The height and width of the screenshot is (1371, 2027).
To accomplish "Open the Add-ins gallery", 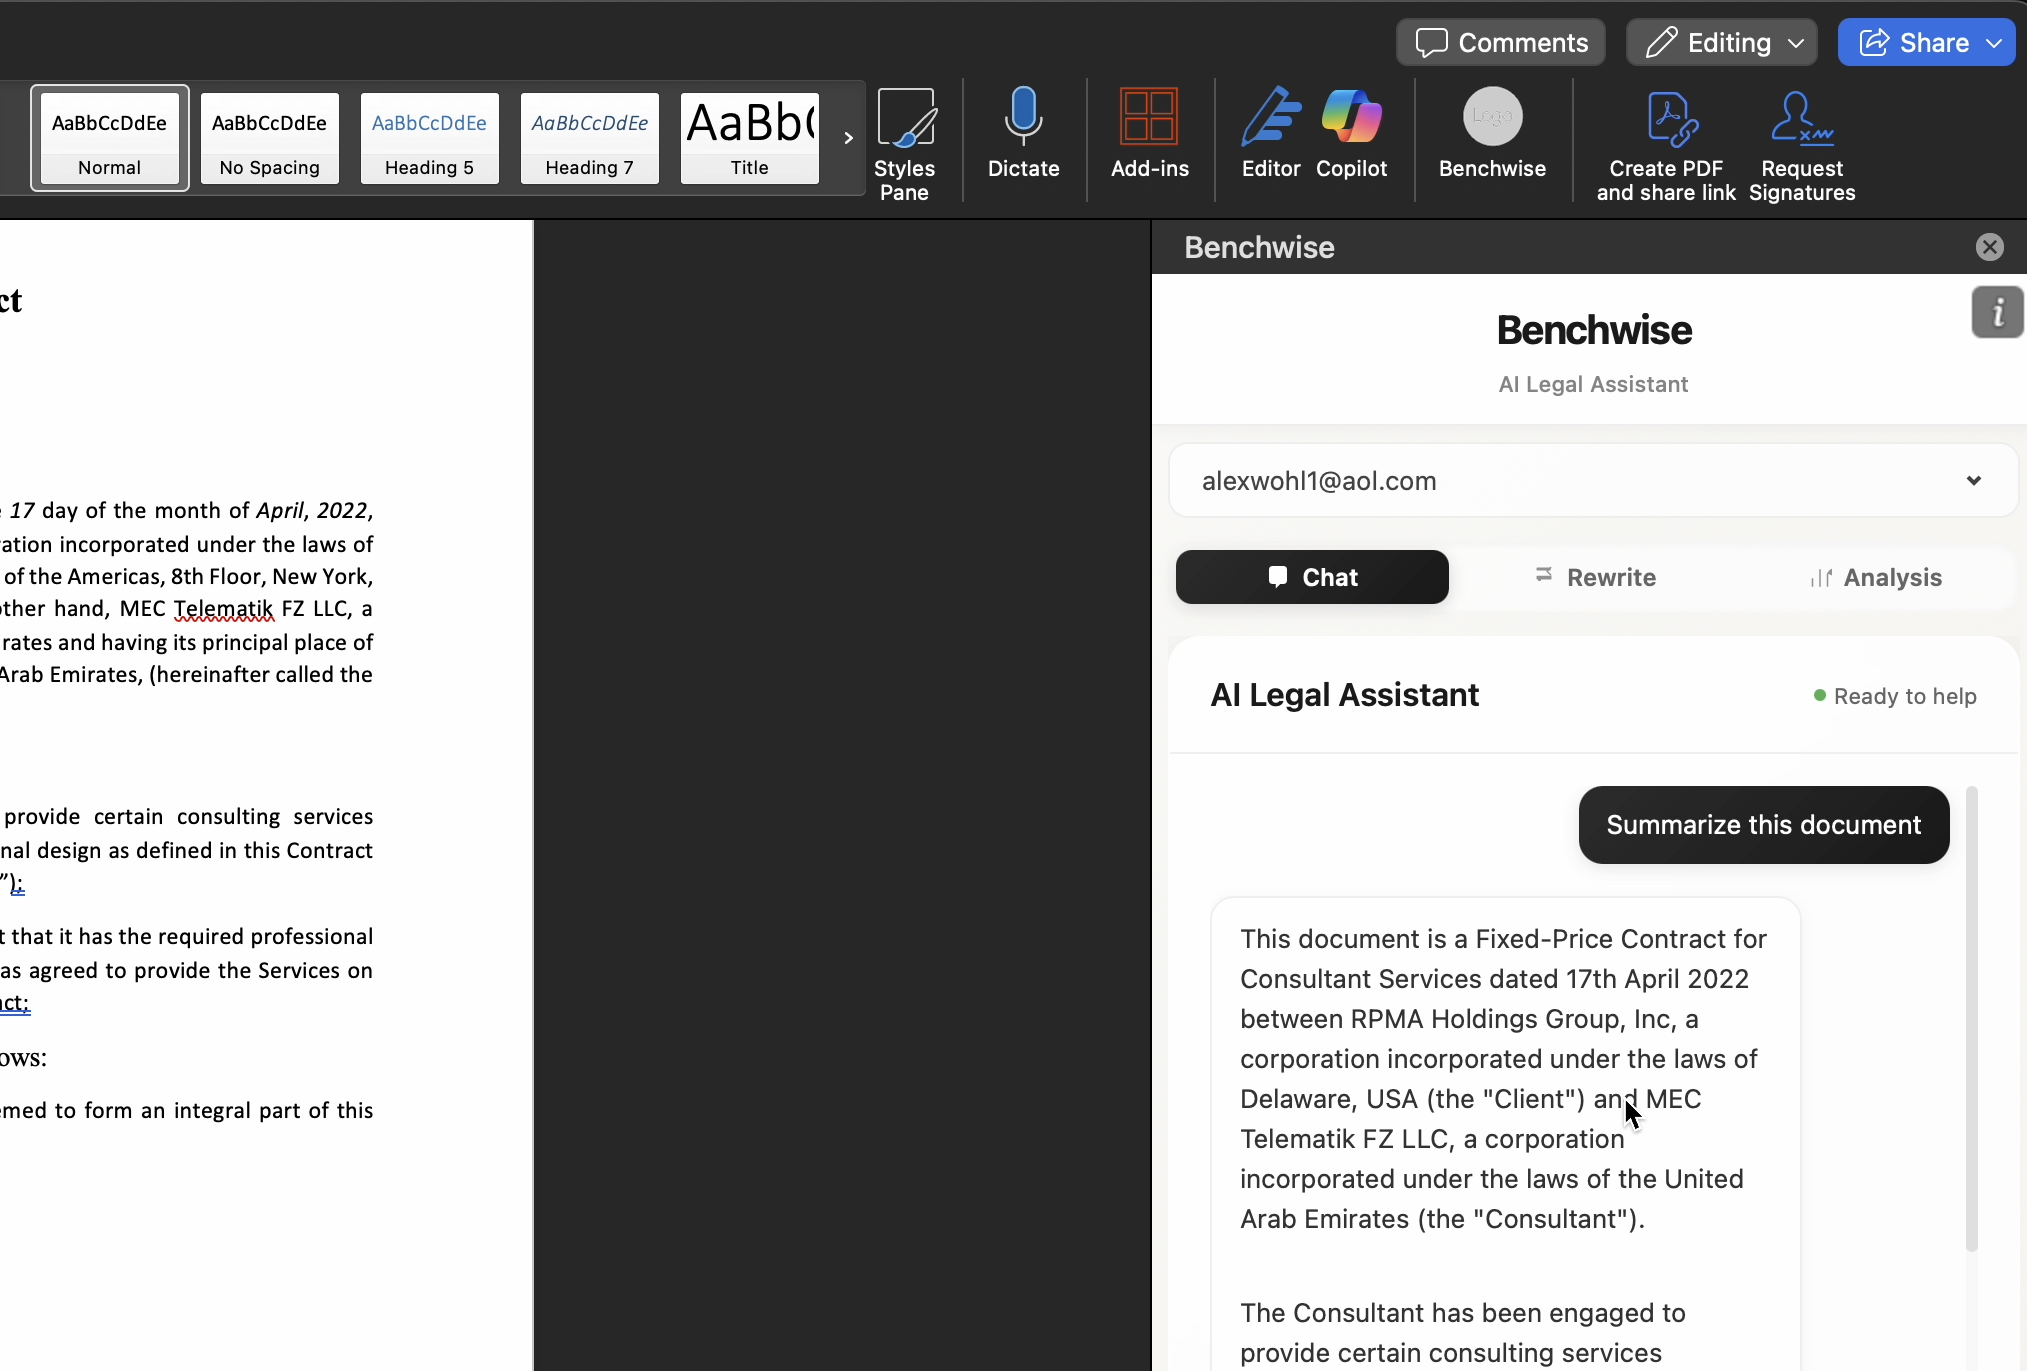I will [x=1150, y=133].
